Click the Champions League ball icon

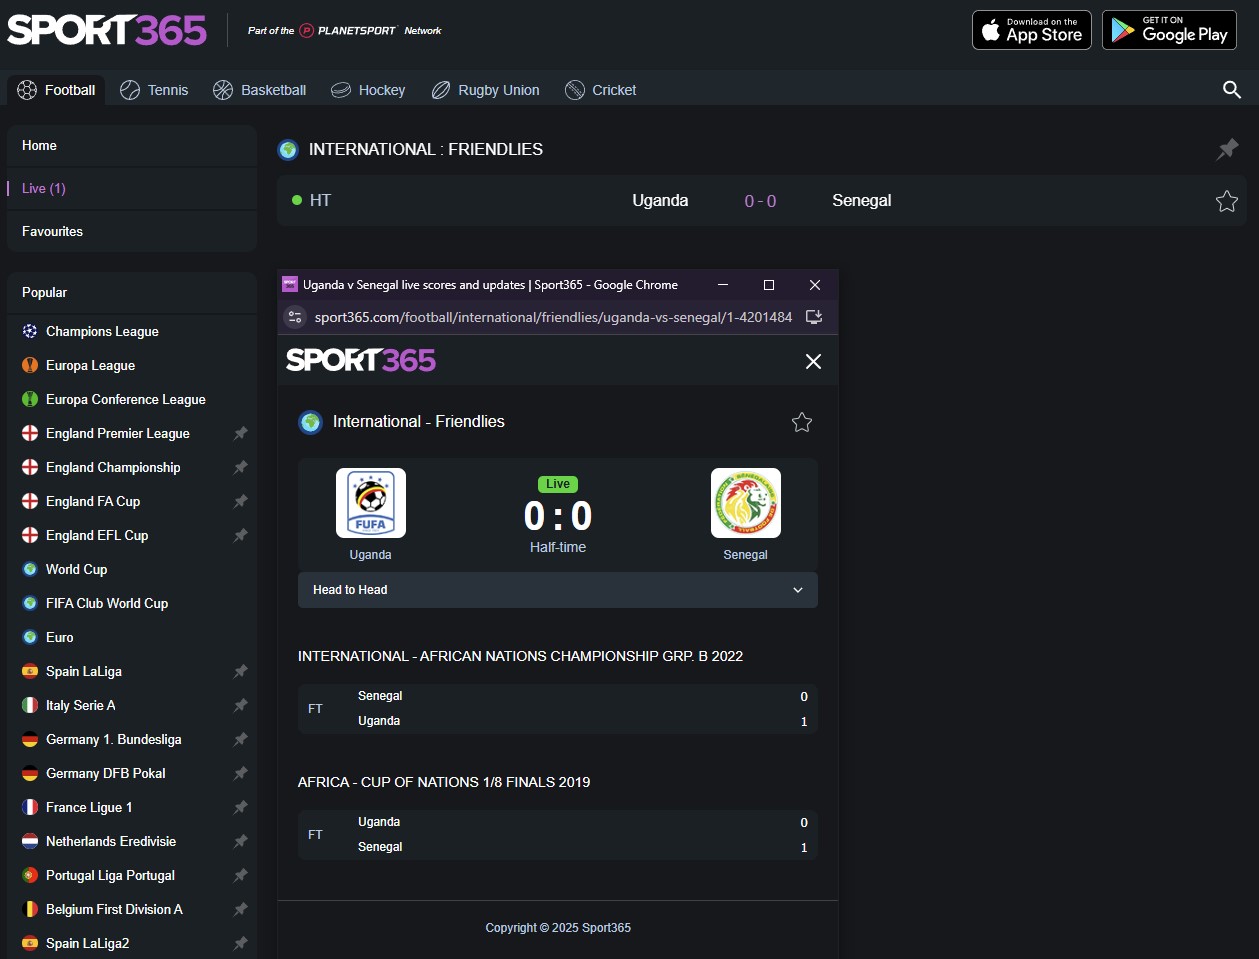(x=30, y=331)
